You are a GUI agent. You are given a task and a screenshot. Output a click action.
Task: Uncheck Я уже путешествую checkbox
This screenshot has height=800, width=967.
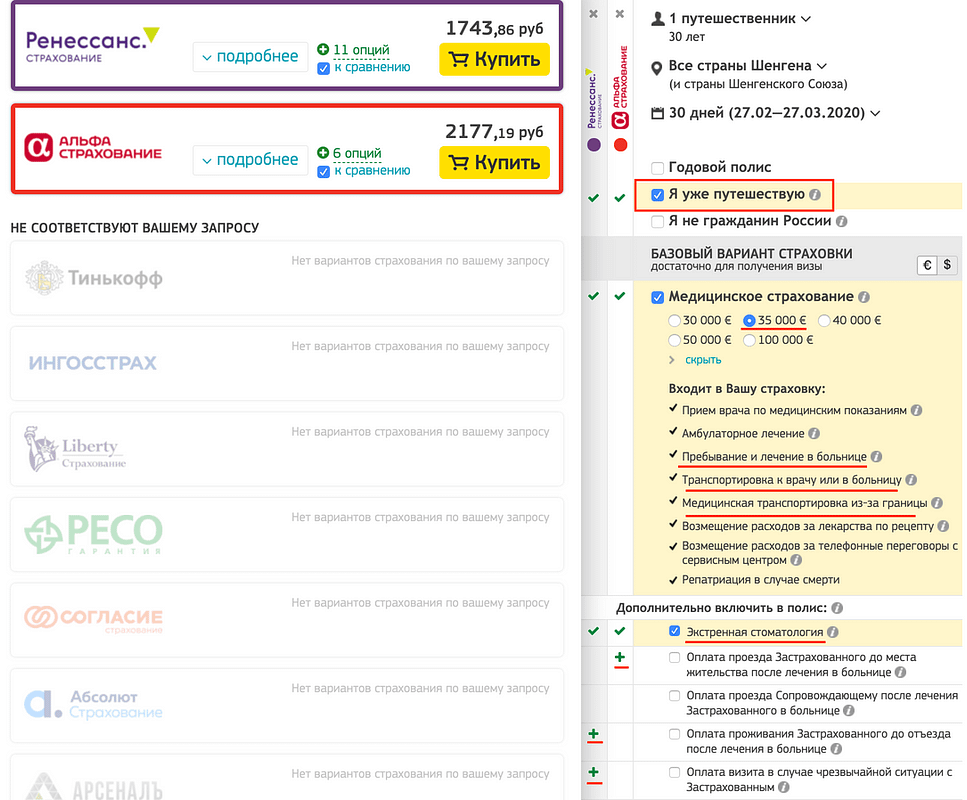tap(657, 195)
